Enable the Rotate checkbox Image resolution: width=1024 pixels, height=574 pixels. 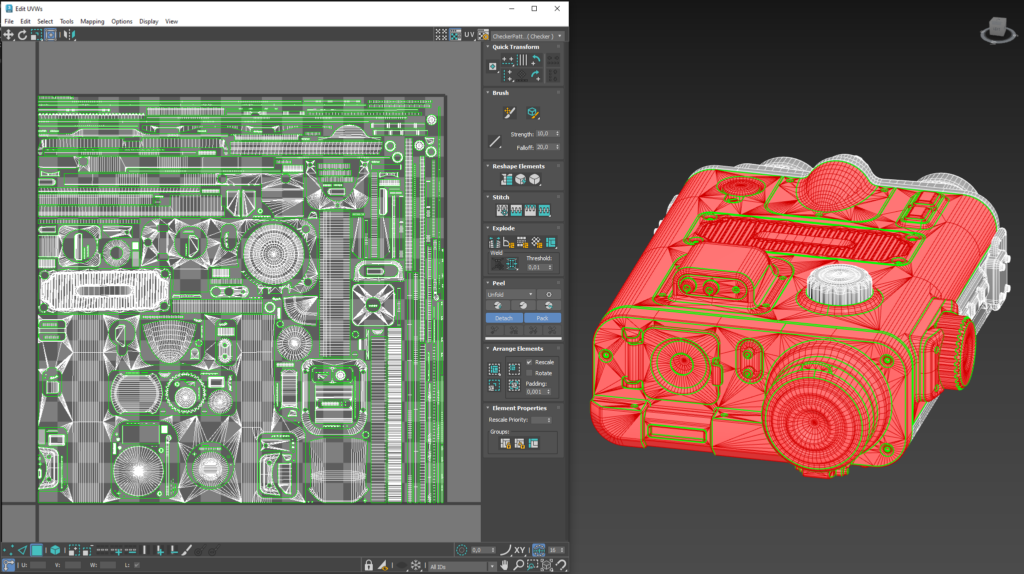tap(529, 373)
